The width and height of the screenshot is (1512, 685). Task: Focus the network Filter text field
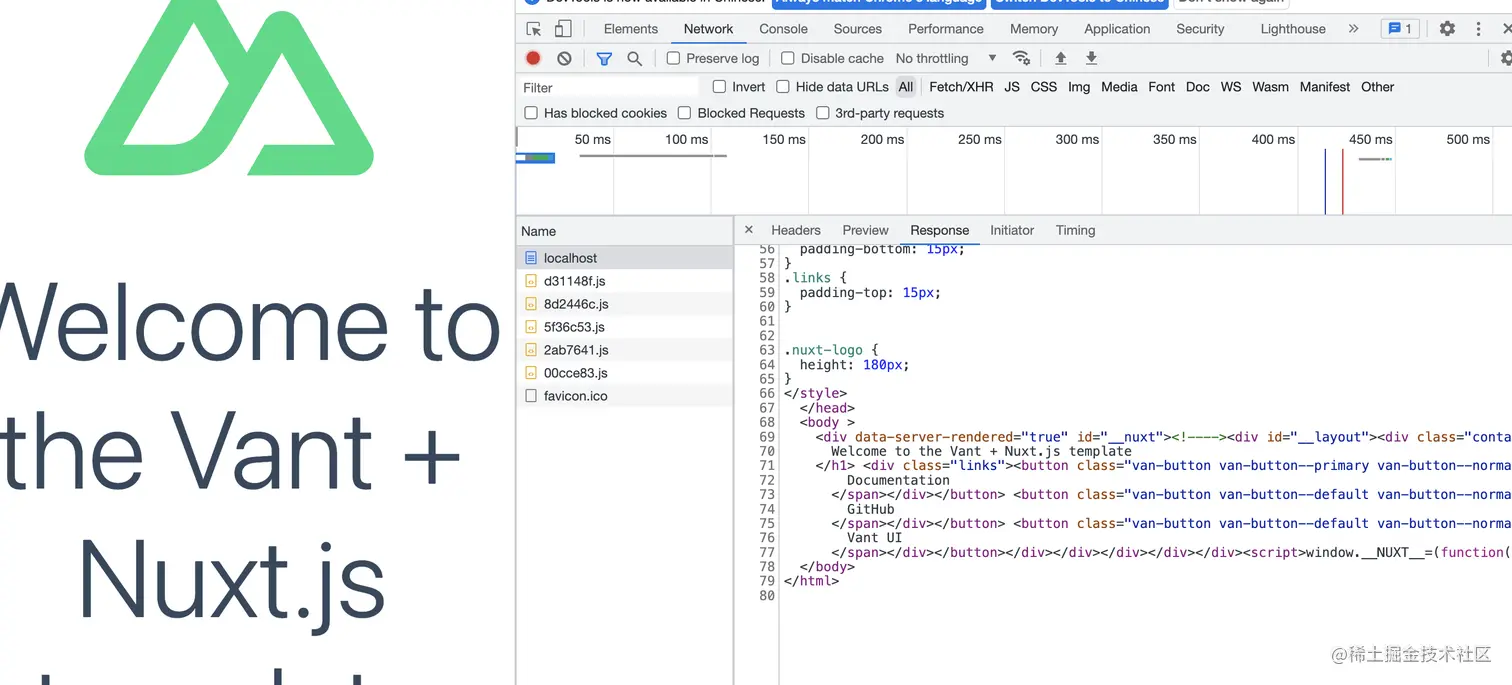[x=608, y=87]
